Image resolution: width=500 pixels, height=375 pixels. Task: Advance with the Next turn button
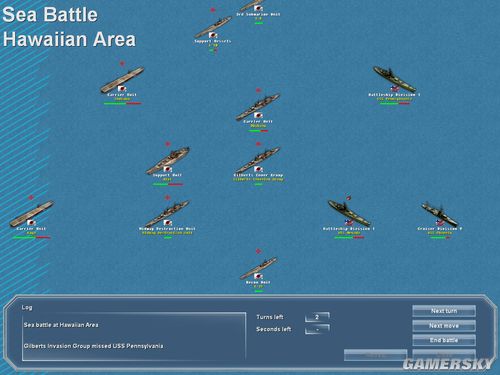coord(444,311)
